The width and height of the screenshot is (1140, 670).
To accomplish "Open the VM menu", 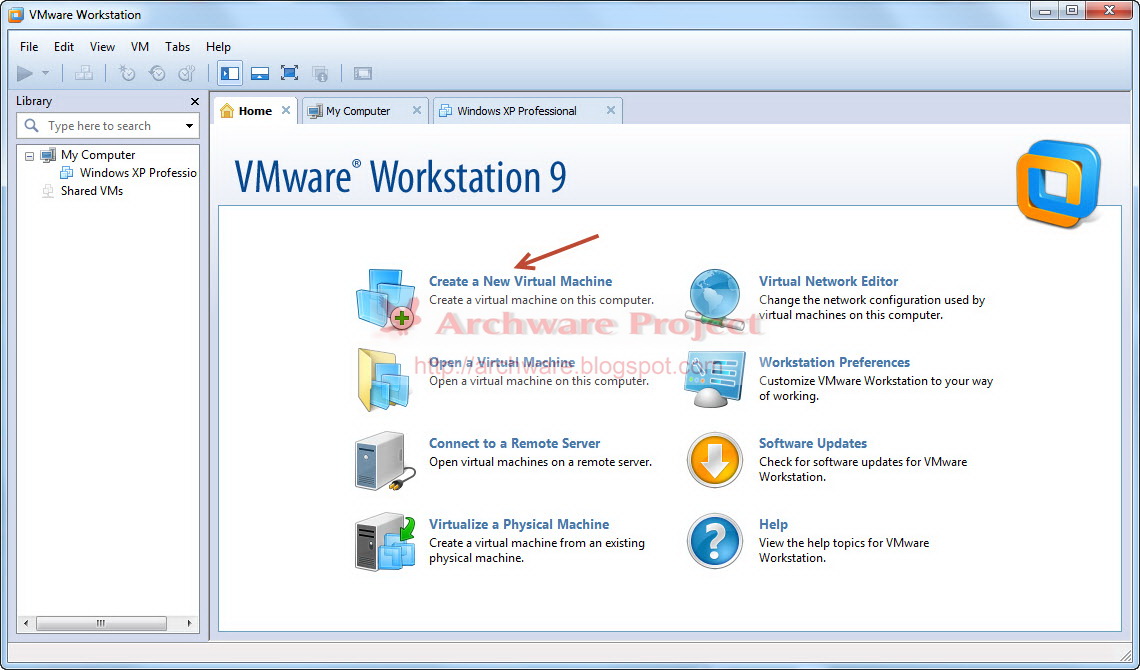I will coord(140,47).
